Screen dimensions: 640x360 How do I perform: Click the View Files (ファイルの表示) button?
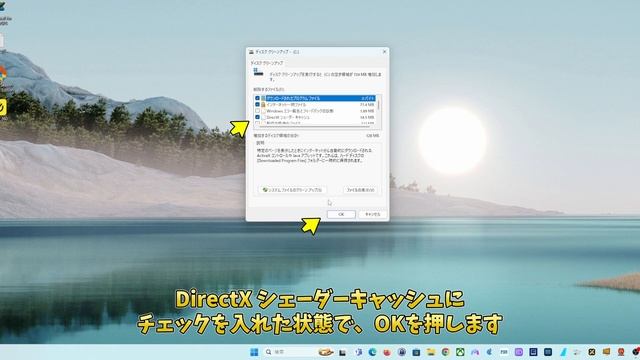point(360,190)
